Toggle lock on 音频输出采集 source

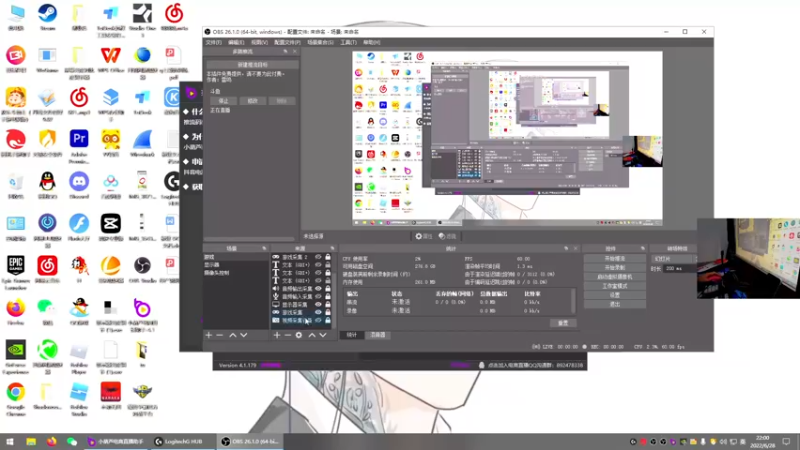328,289
